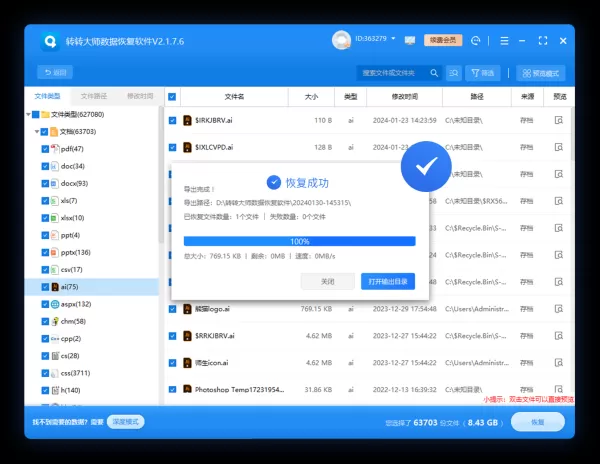
Task: Preview the $IXLCVPD.ai file
Action: click(559, 147)
